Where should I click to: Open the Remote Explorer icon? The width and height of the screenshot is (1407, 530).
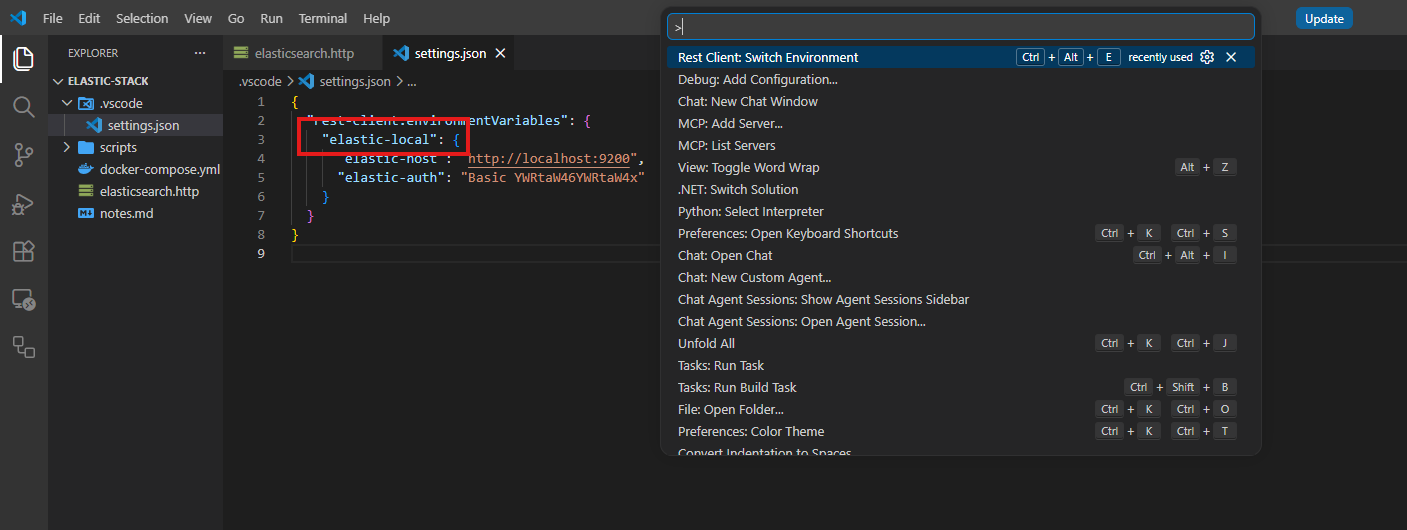click(23, 299)
